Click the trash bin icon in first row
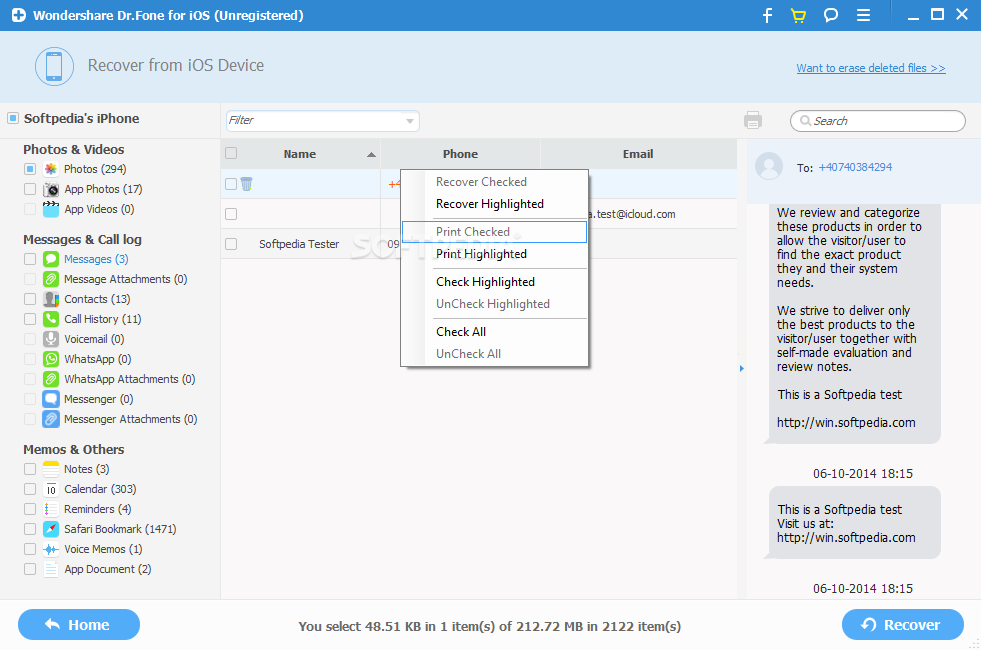 tap(247, 184)
